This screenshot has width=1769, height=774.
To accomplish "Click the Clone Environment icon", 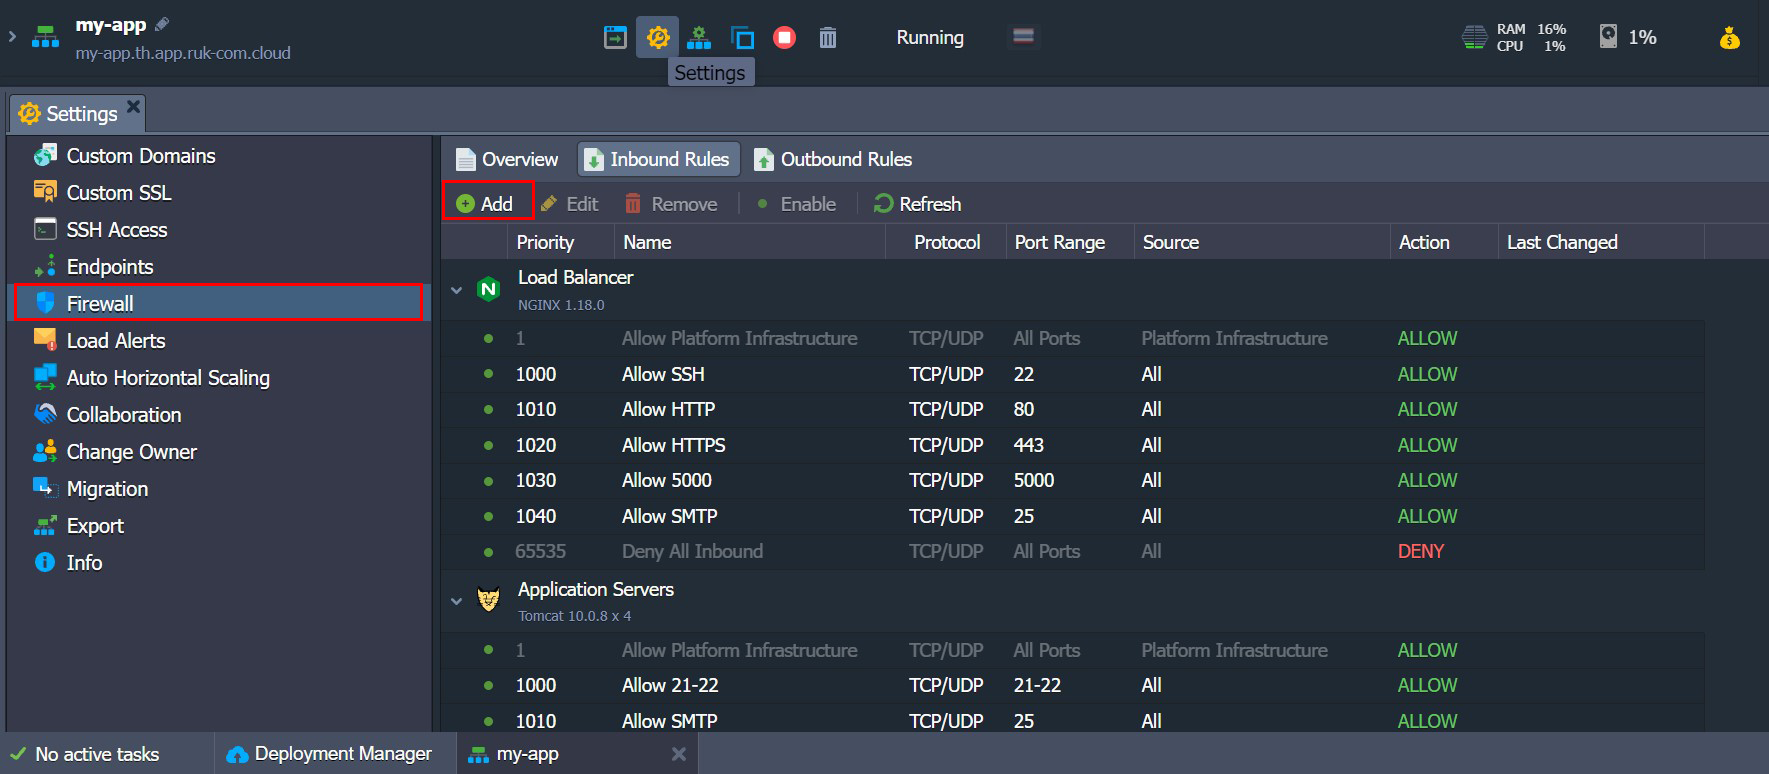I will 742,38.
